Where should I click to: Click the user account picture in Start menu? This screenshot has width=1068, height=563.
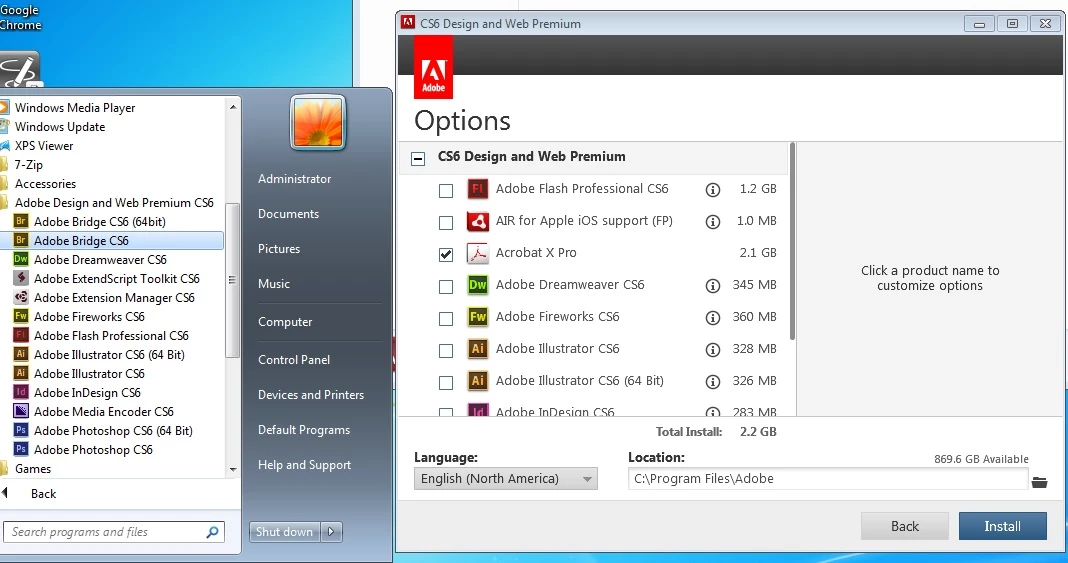318,122
